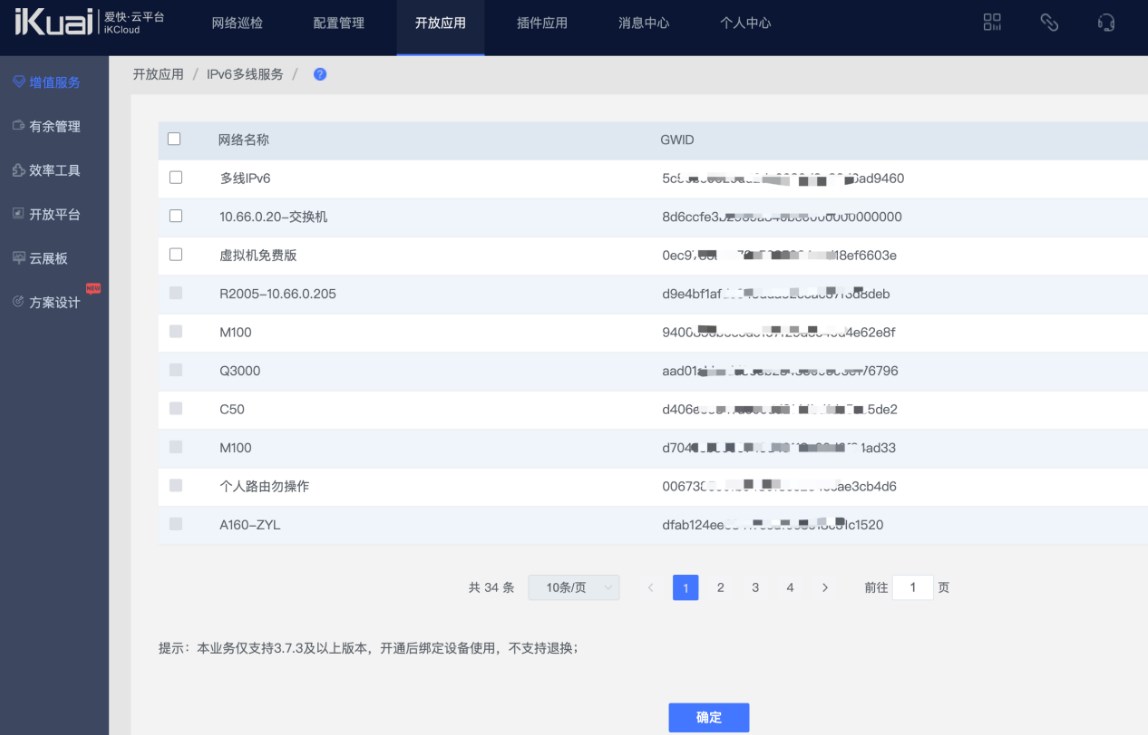Go to page 4
The image size is (1148, 735).
click(790, 587)
